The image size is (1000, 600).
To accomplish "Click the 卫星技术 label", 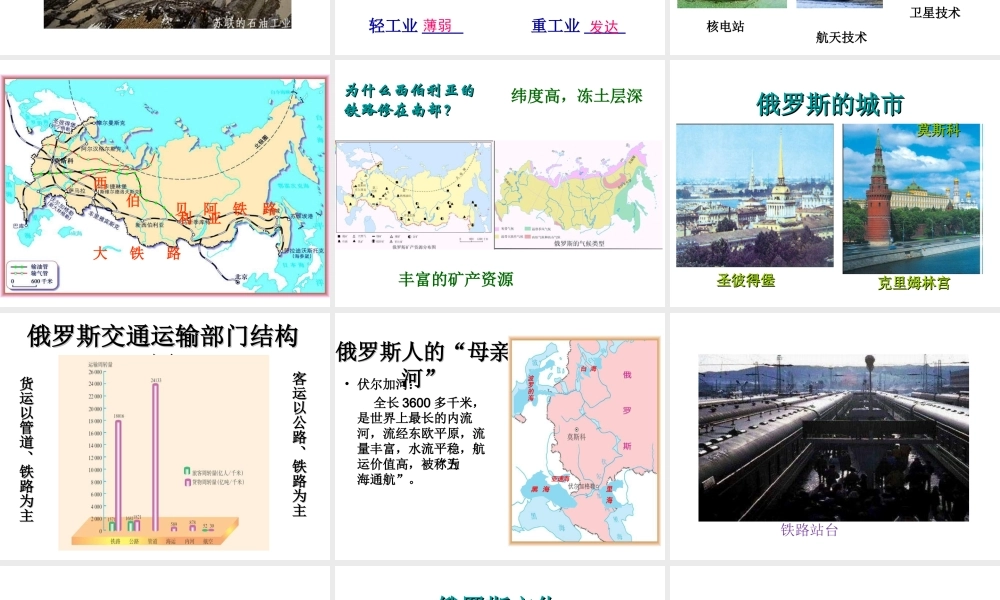I will [935, 13].
